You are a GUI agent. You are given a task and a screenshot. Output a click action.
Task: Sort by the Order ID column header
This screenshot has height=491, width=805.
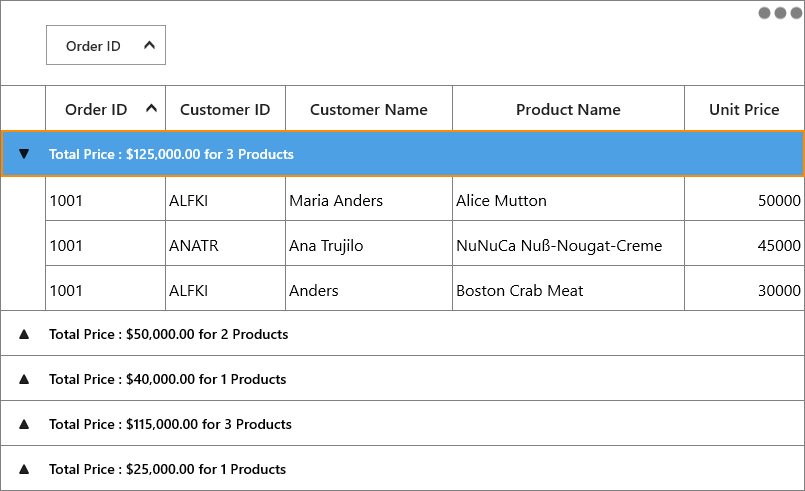105,108
